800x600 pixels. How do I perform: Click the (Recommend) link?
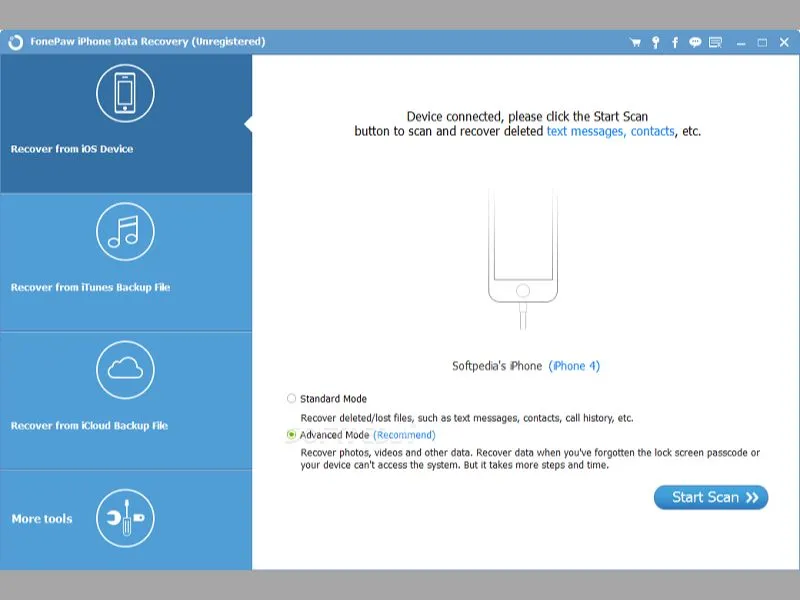[x=405, y=435]
